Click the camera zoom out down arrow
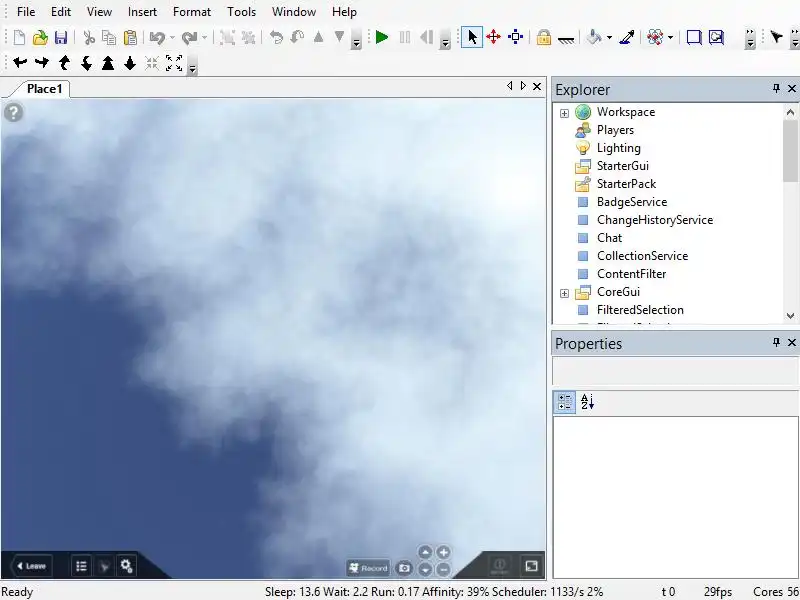 (130, 63)
